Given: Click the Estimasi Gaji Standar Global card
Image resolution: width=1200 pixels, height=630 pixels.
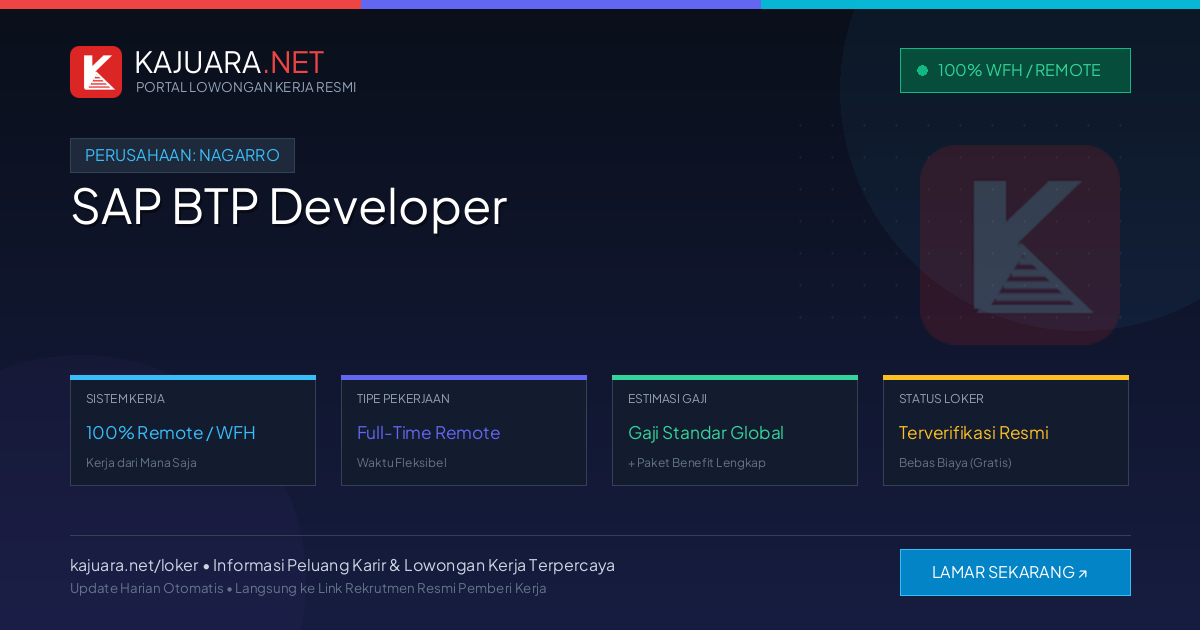Looking at the screenshot, I should (735, 431).
